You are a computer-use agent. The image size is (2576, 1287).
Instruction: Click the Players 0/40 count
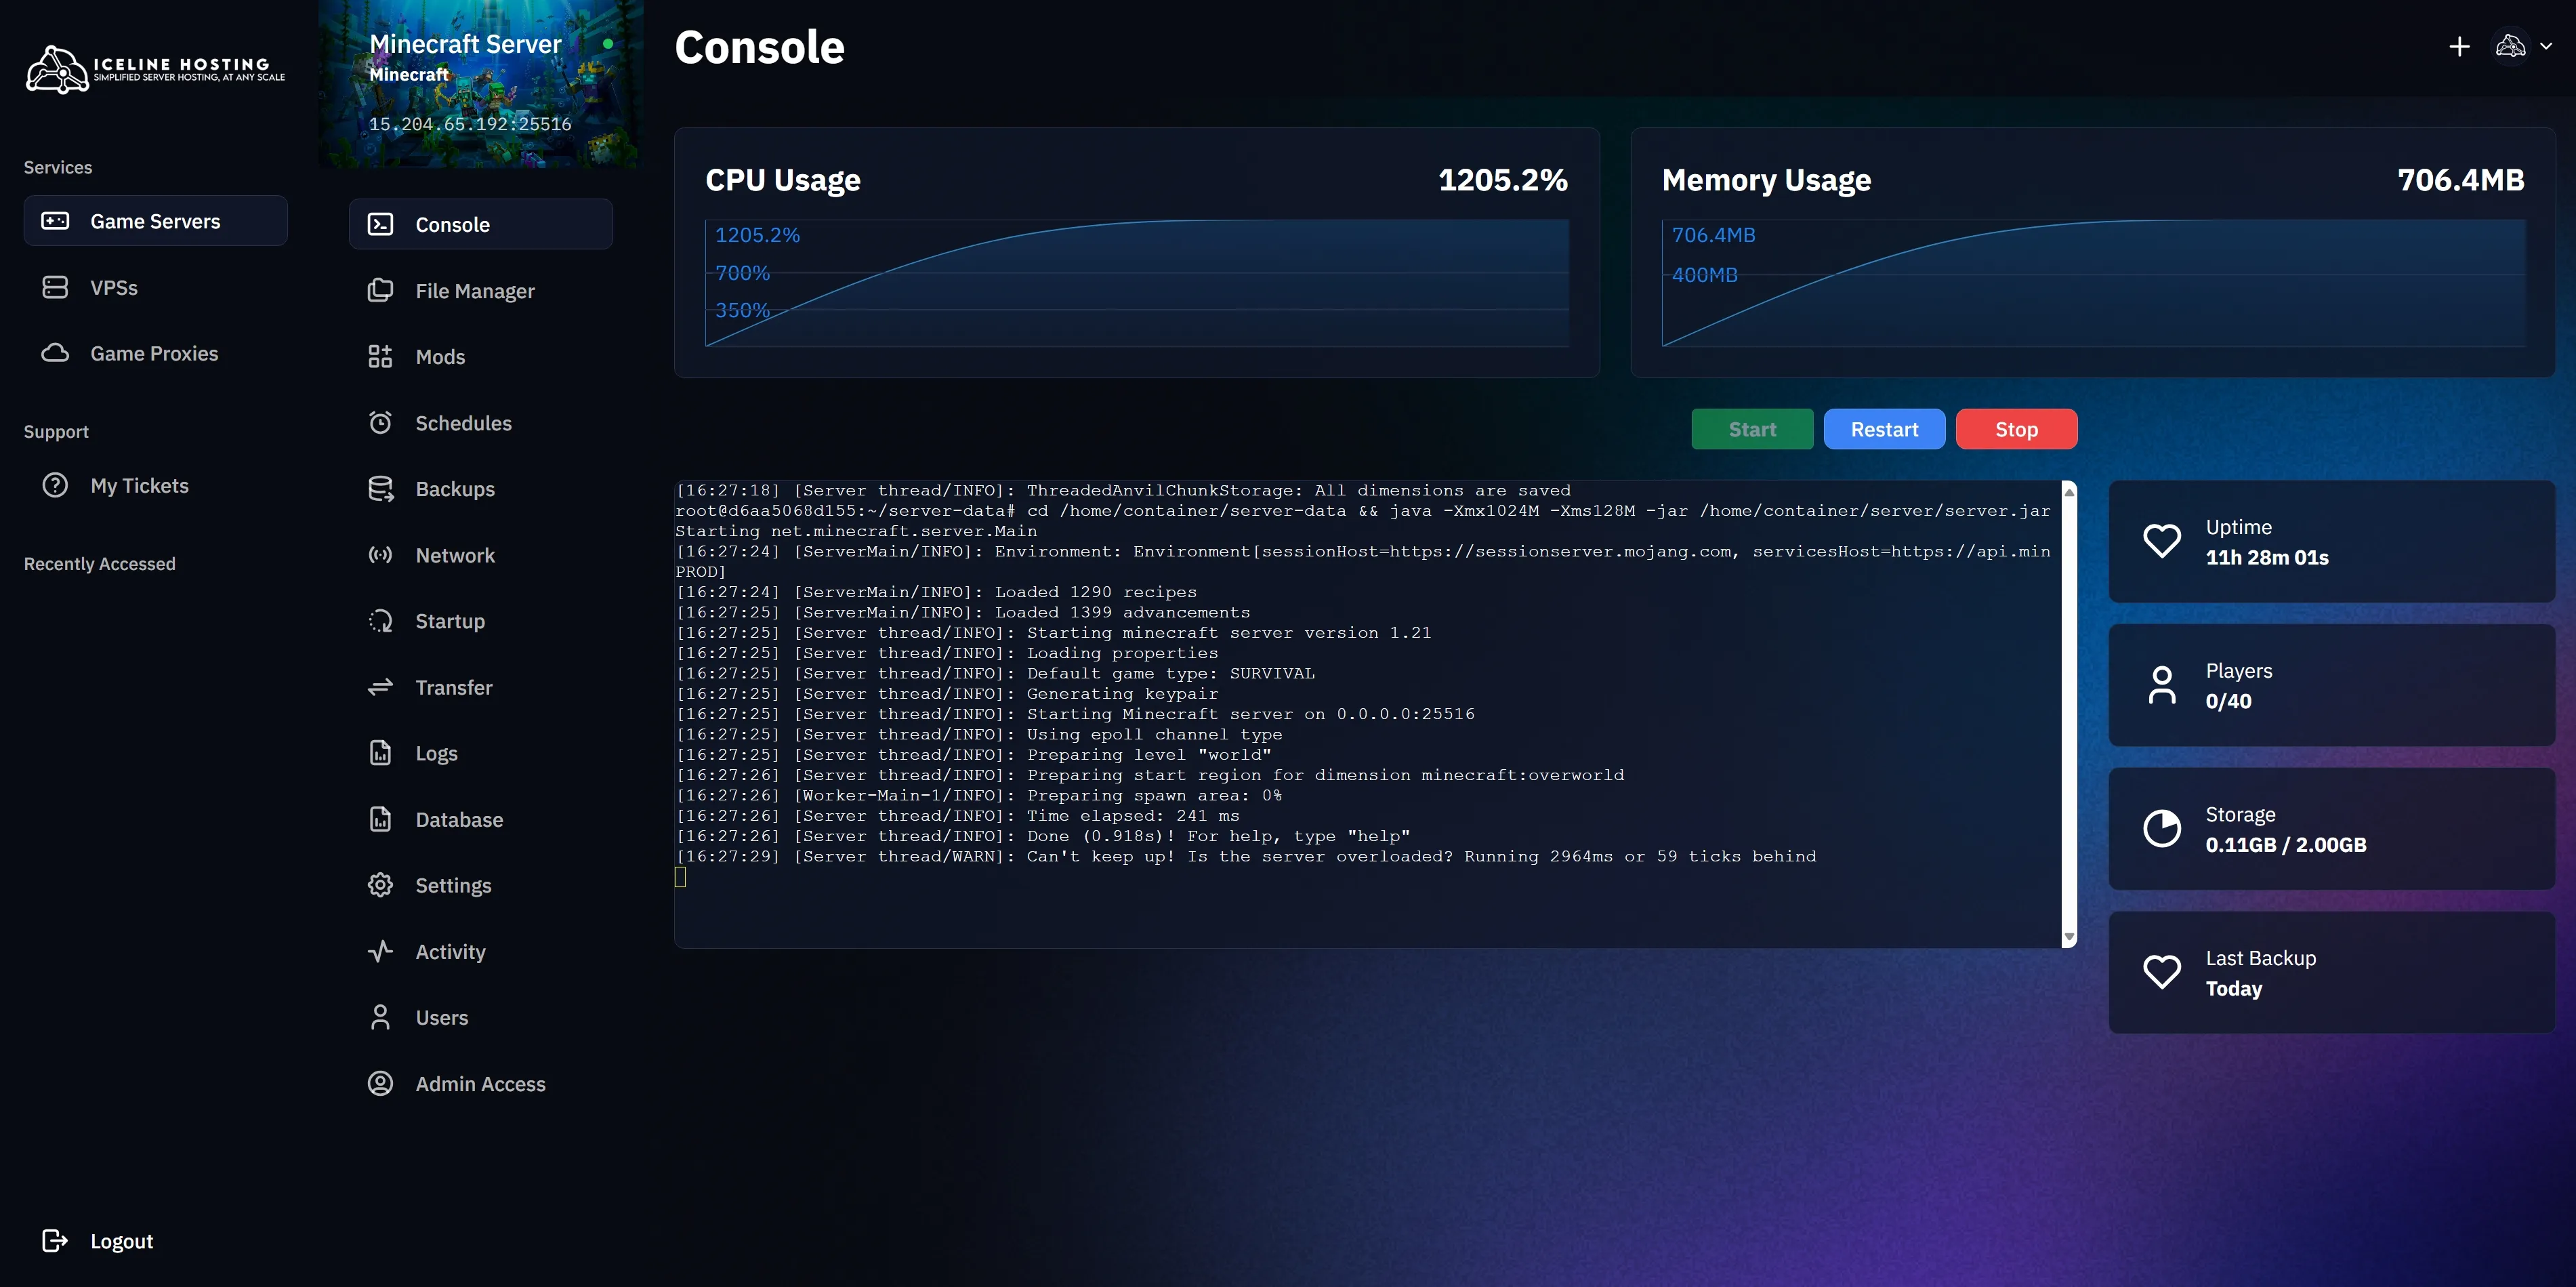pos(2228,701)
